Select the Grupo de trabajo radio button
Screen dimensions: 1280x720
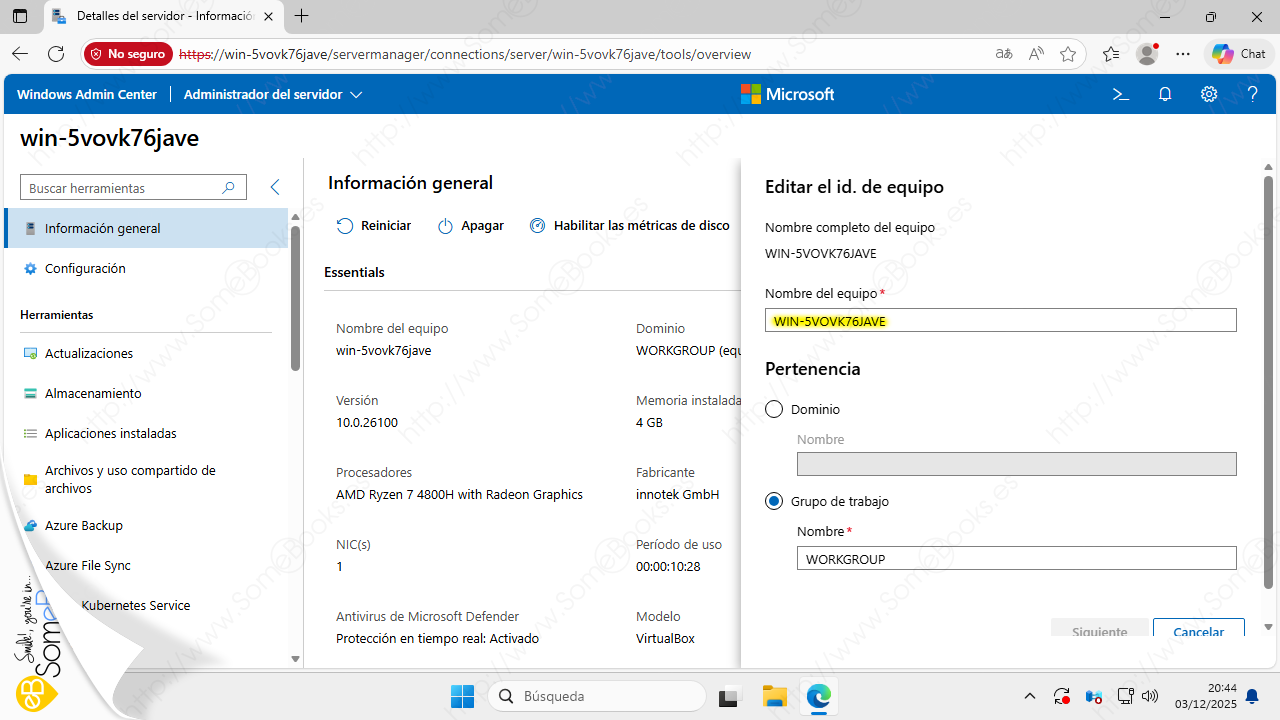pos(774,501)
